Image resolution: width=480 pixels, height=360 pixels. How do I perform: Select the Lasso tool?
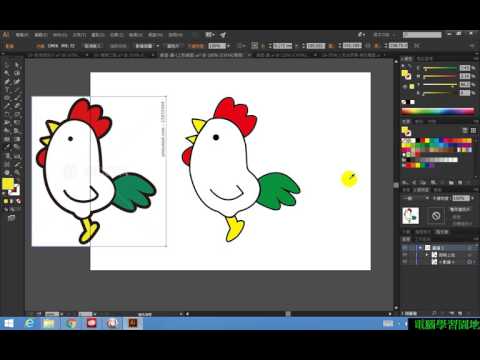17,73
